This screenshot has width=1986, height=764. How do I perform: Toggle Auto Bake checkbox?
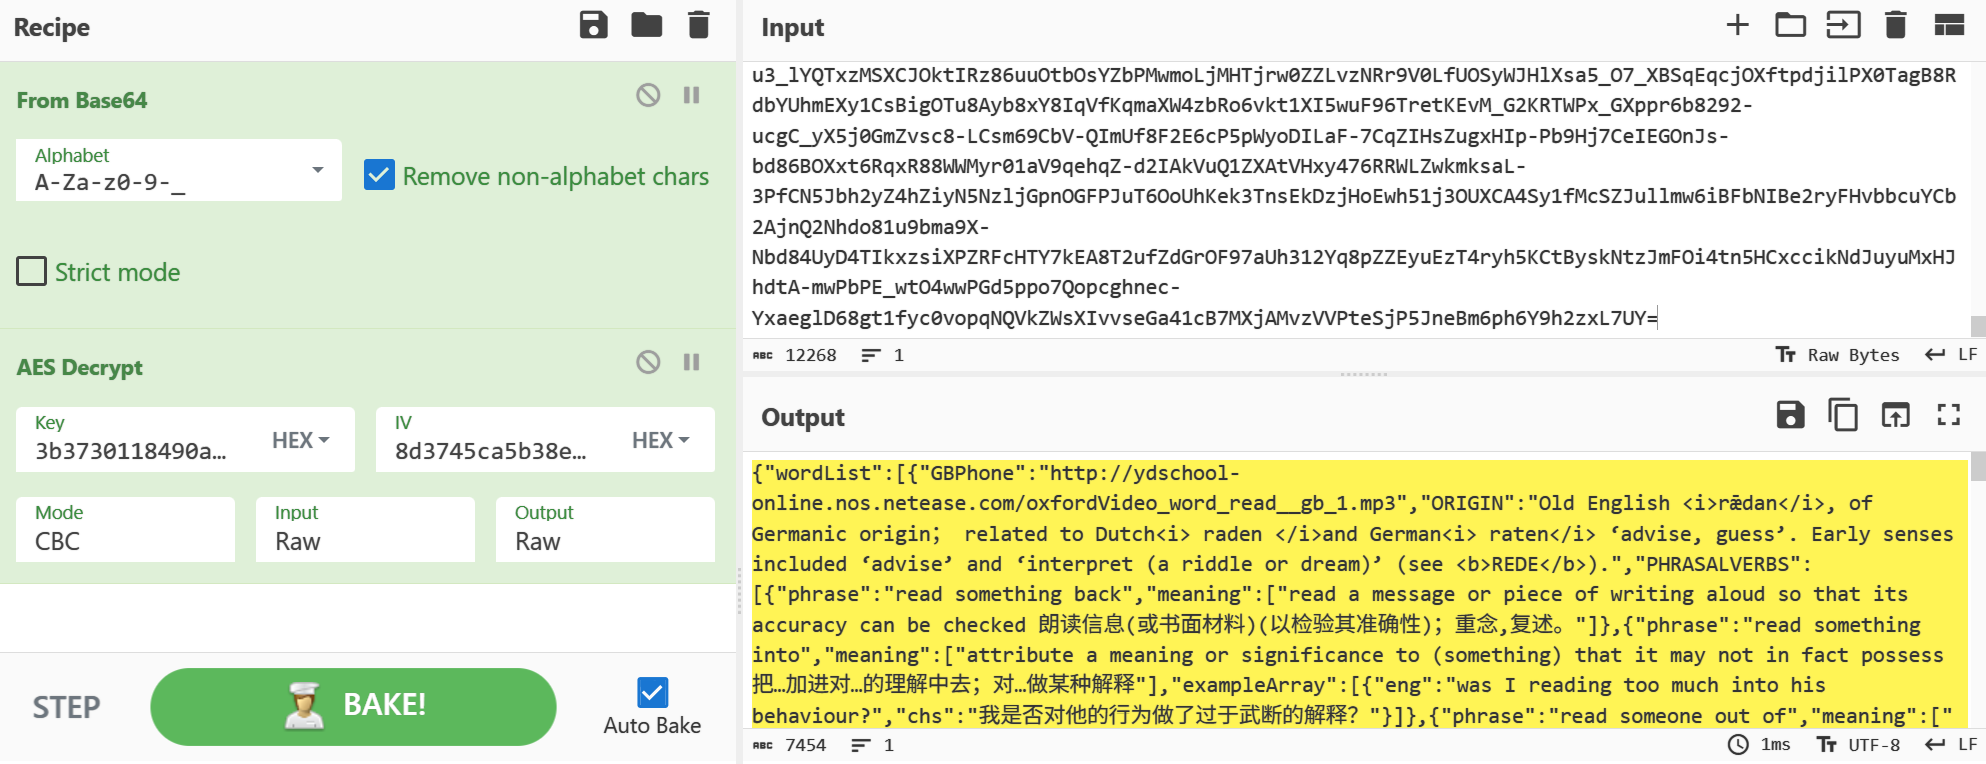652,692
